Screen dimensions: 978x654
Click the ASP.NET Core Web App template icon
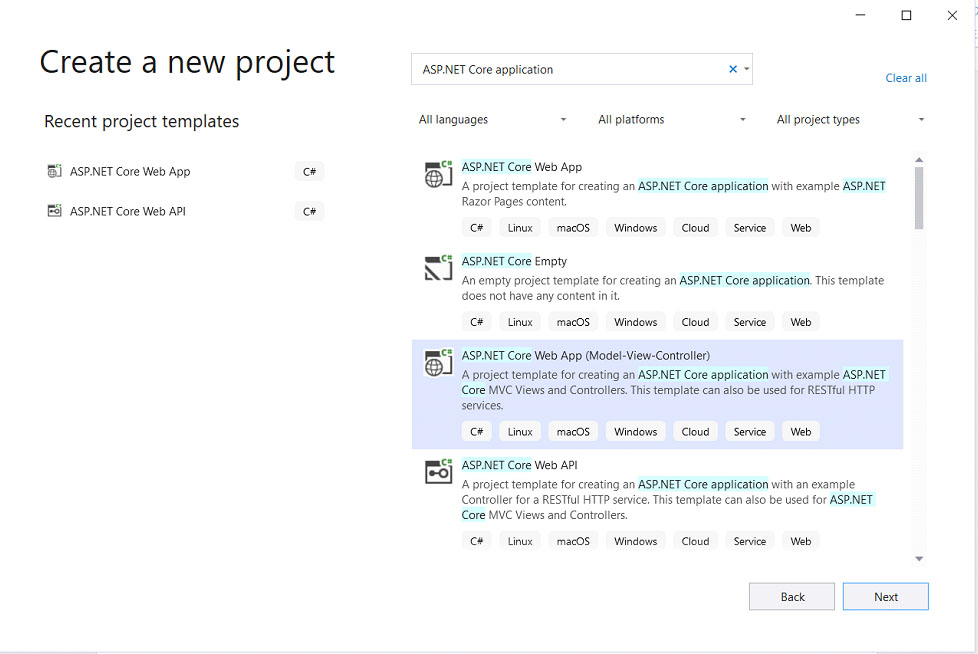point(438,175)
